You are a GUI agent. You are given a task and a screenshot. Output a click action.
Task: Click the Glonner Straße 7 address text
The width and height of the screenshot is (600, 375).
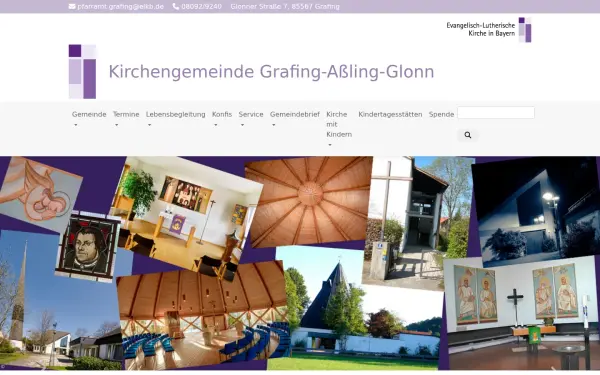(285, 7)
